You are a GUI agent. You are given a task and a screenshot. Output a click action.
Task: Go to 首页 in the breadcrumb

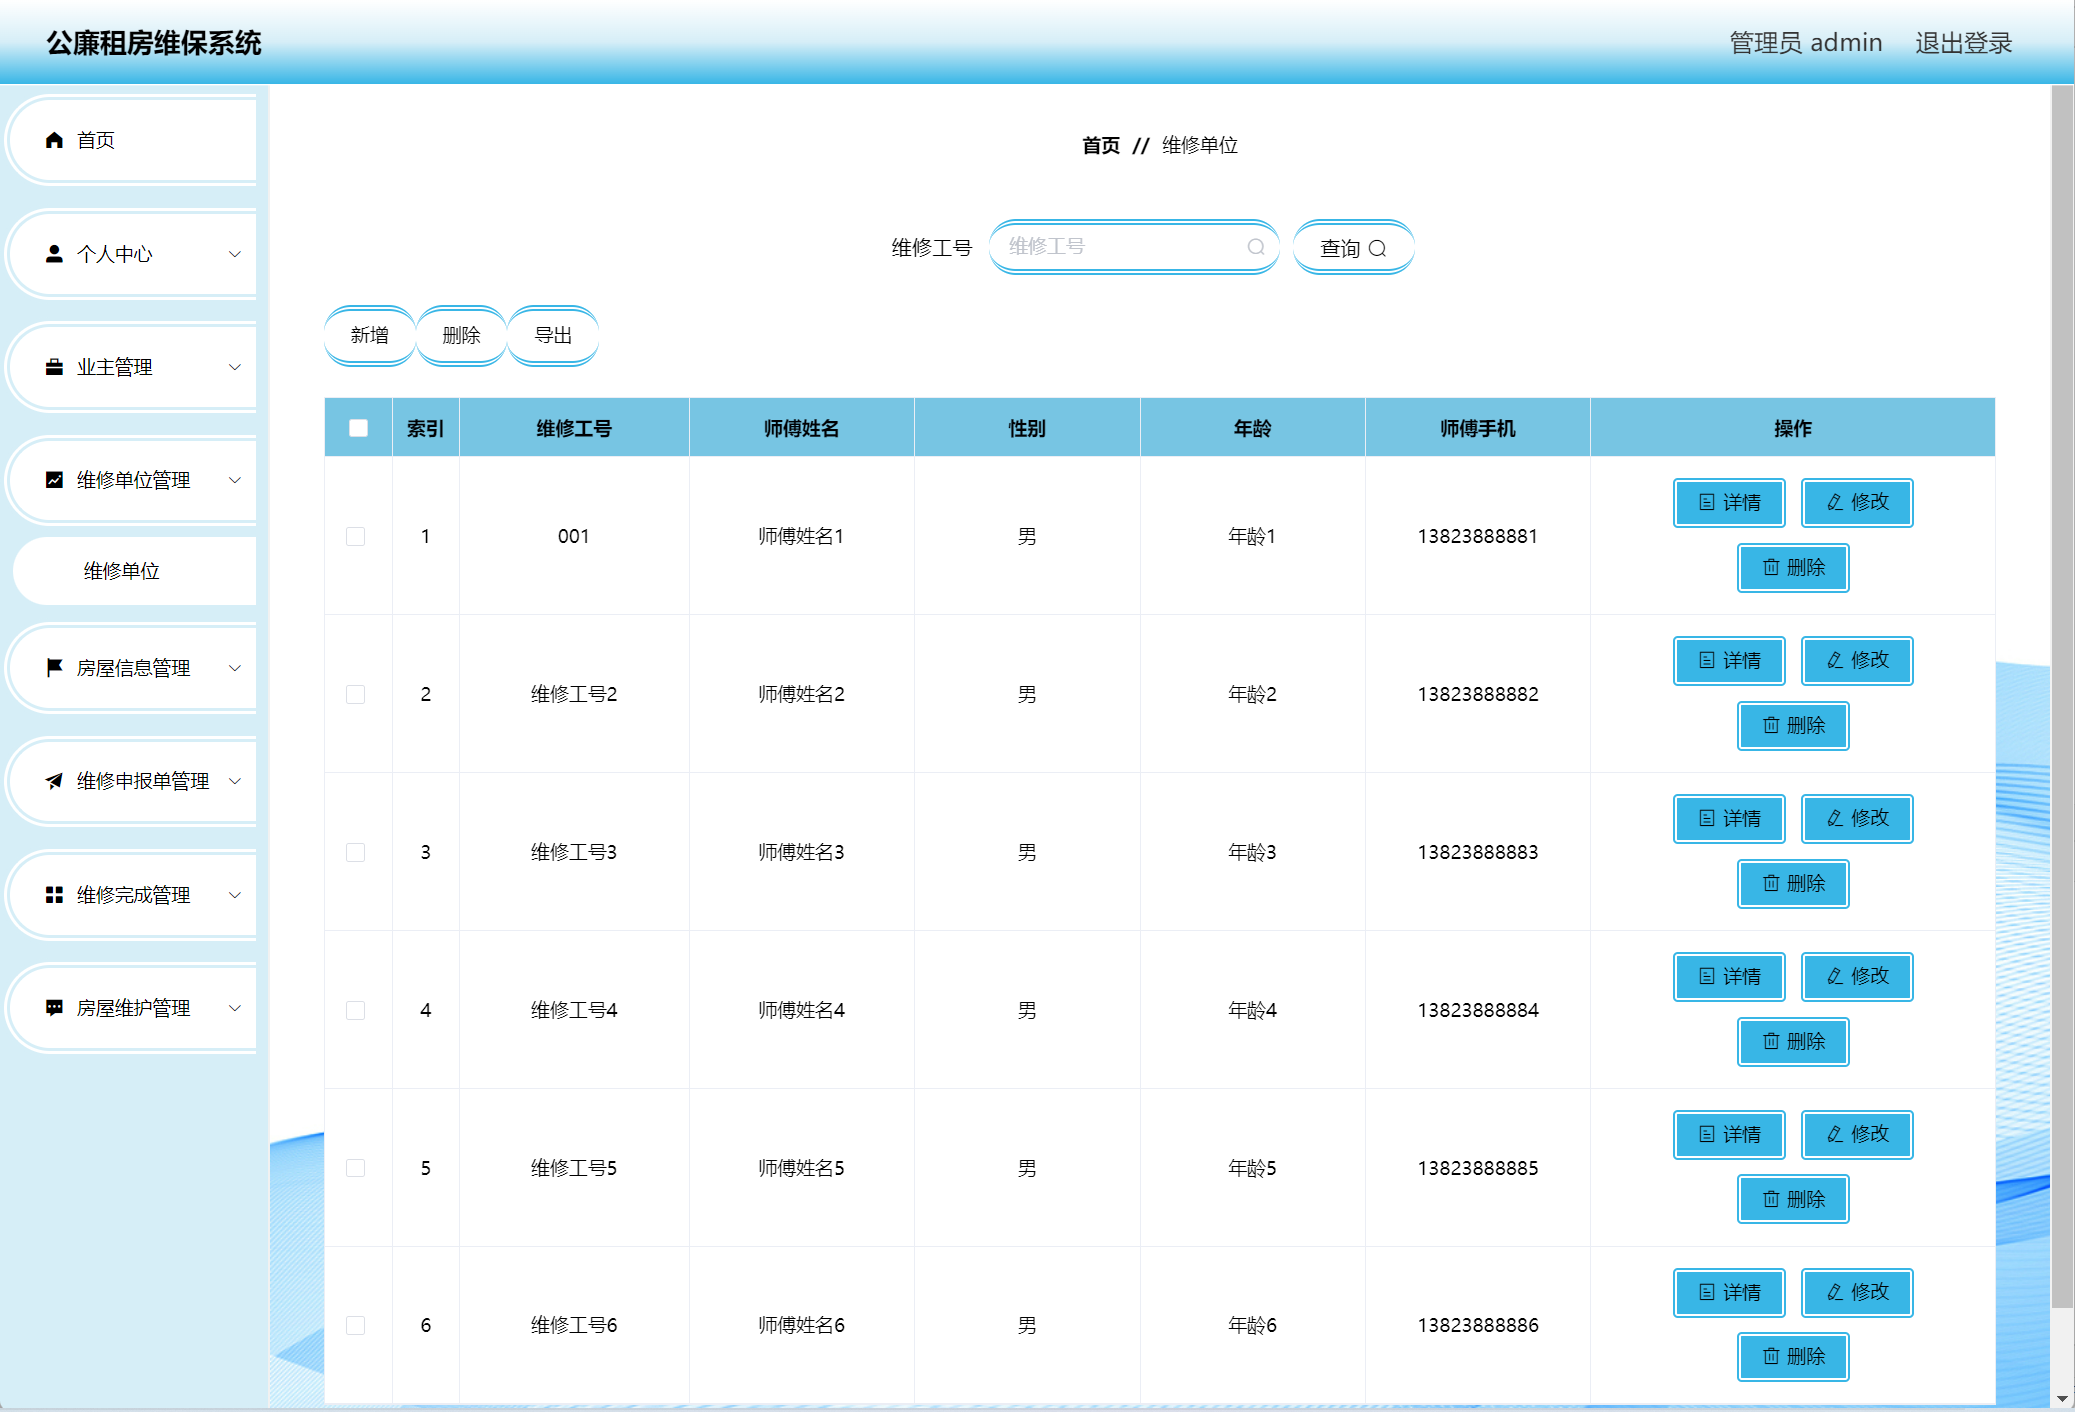tap(1100, 146)
